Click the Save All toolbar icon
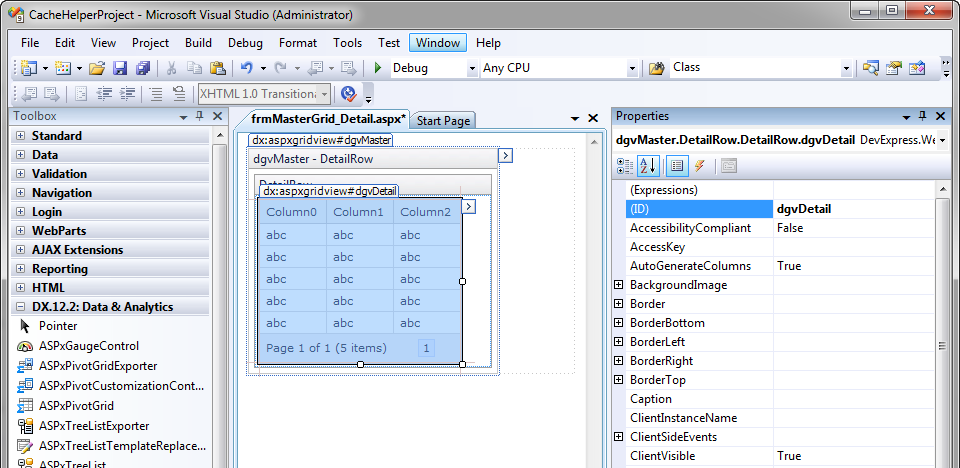 point(143,68)
